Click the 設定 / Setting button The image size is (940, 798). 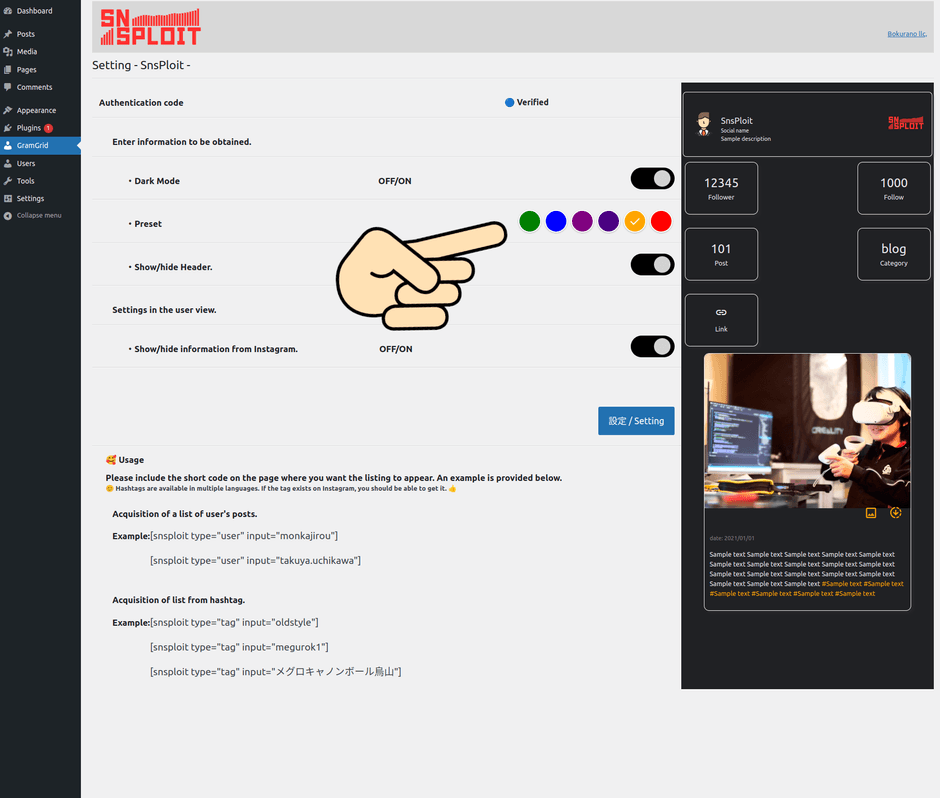coord(636,421)
